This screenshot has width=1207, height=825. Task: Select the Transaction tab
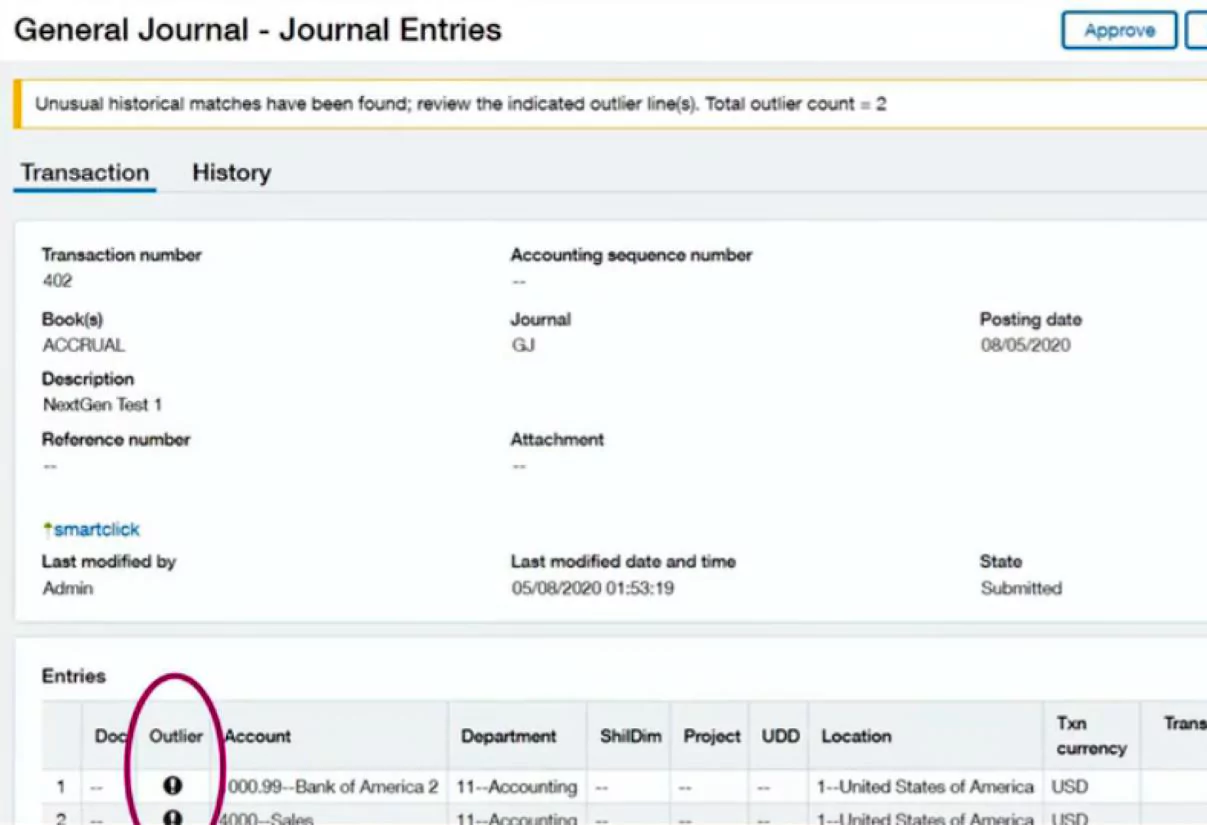85,172
